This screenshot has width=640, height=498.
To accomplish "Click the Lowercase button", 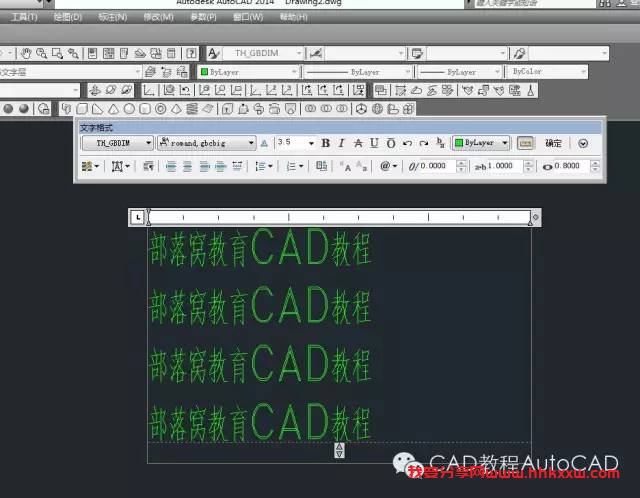I will click(x=362, y=166).
